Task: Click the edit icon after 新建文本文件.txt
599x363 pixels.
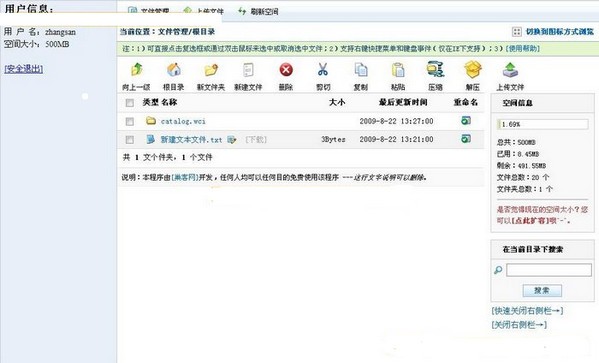Action: (232, 139)
